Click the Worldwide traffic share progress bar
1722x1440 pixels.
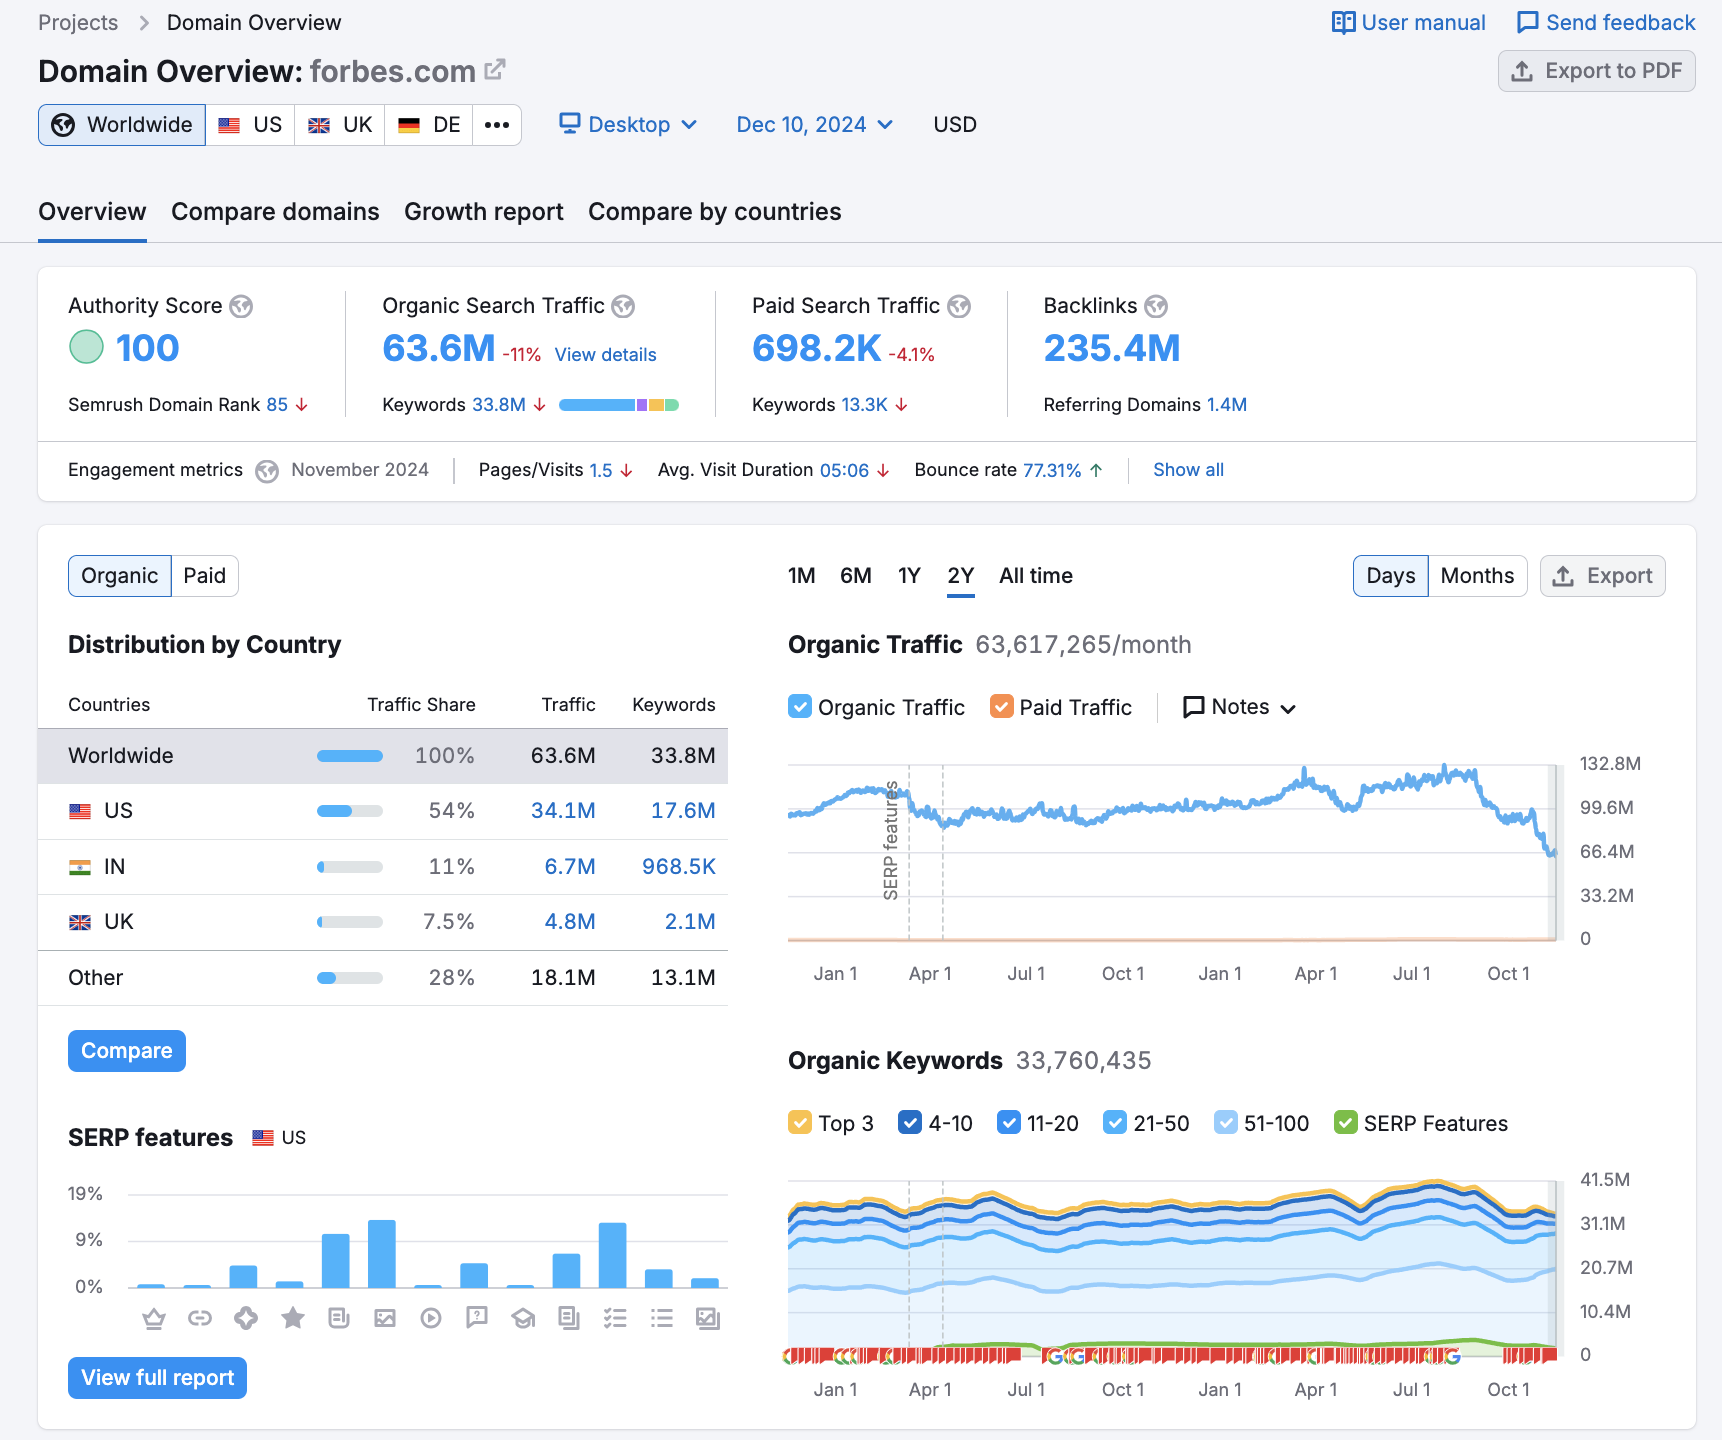pyautogui.click(x=350, y=756)
